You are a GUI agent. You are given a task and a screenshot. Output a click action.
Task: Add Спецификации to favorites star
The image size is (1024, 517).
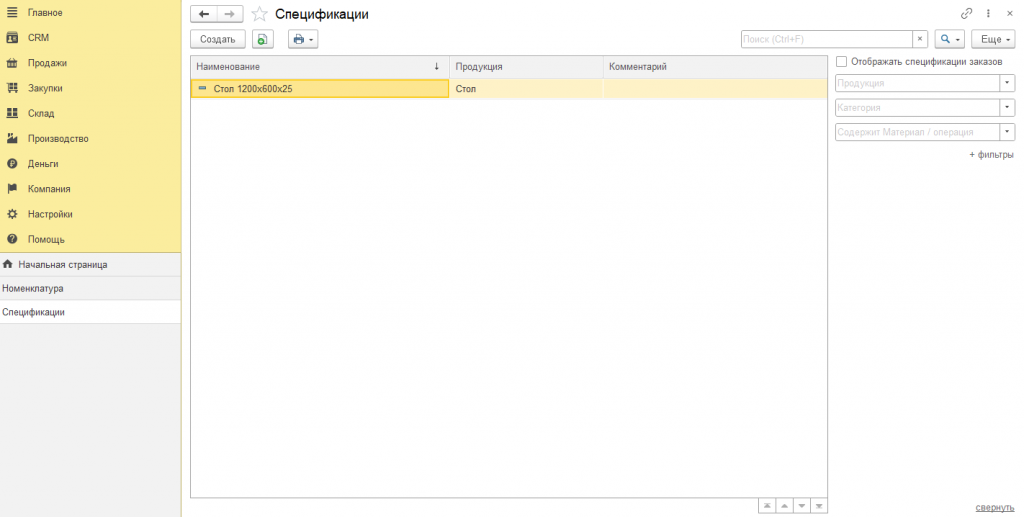coord(259,14)
